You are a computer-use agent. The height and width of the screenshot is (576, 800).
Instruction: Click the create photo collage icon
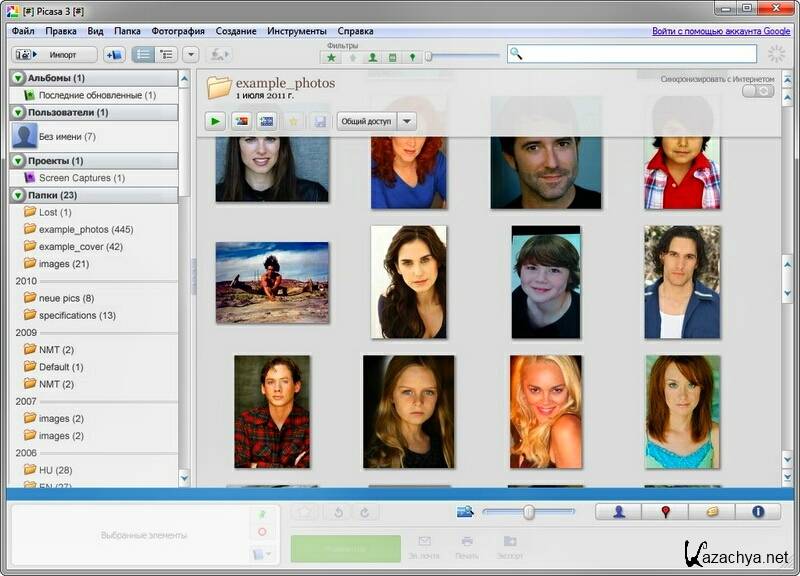241,121
